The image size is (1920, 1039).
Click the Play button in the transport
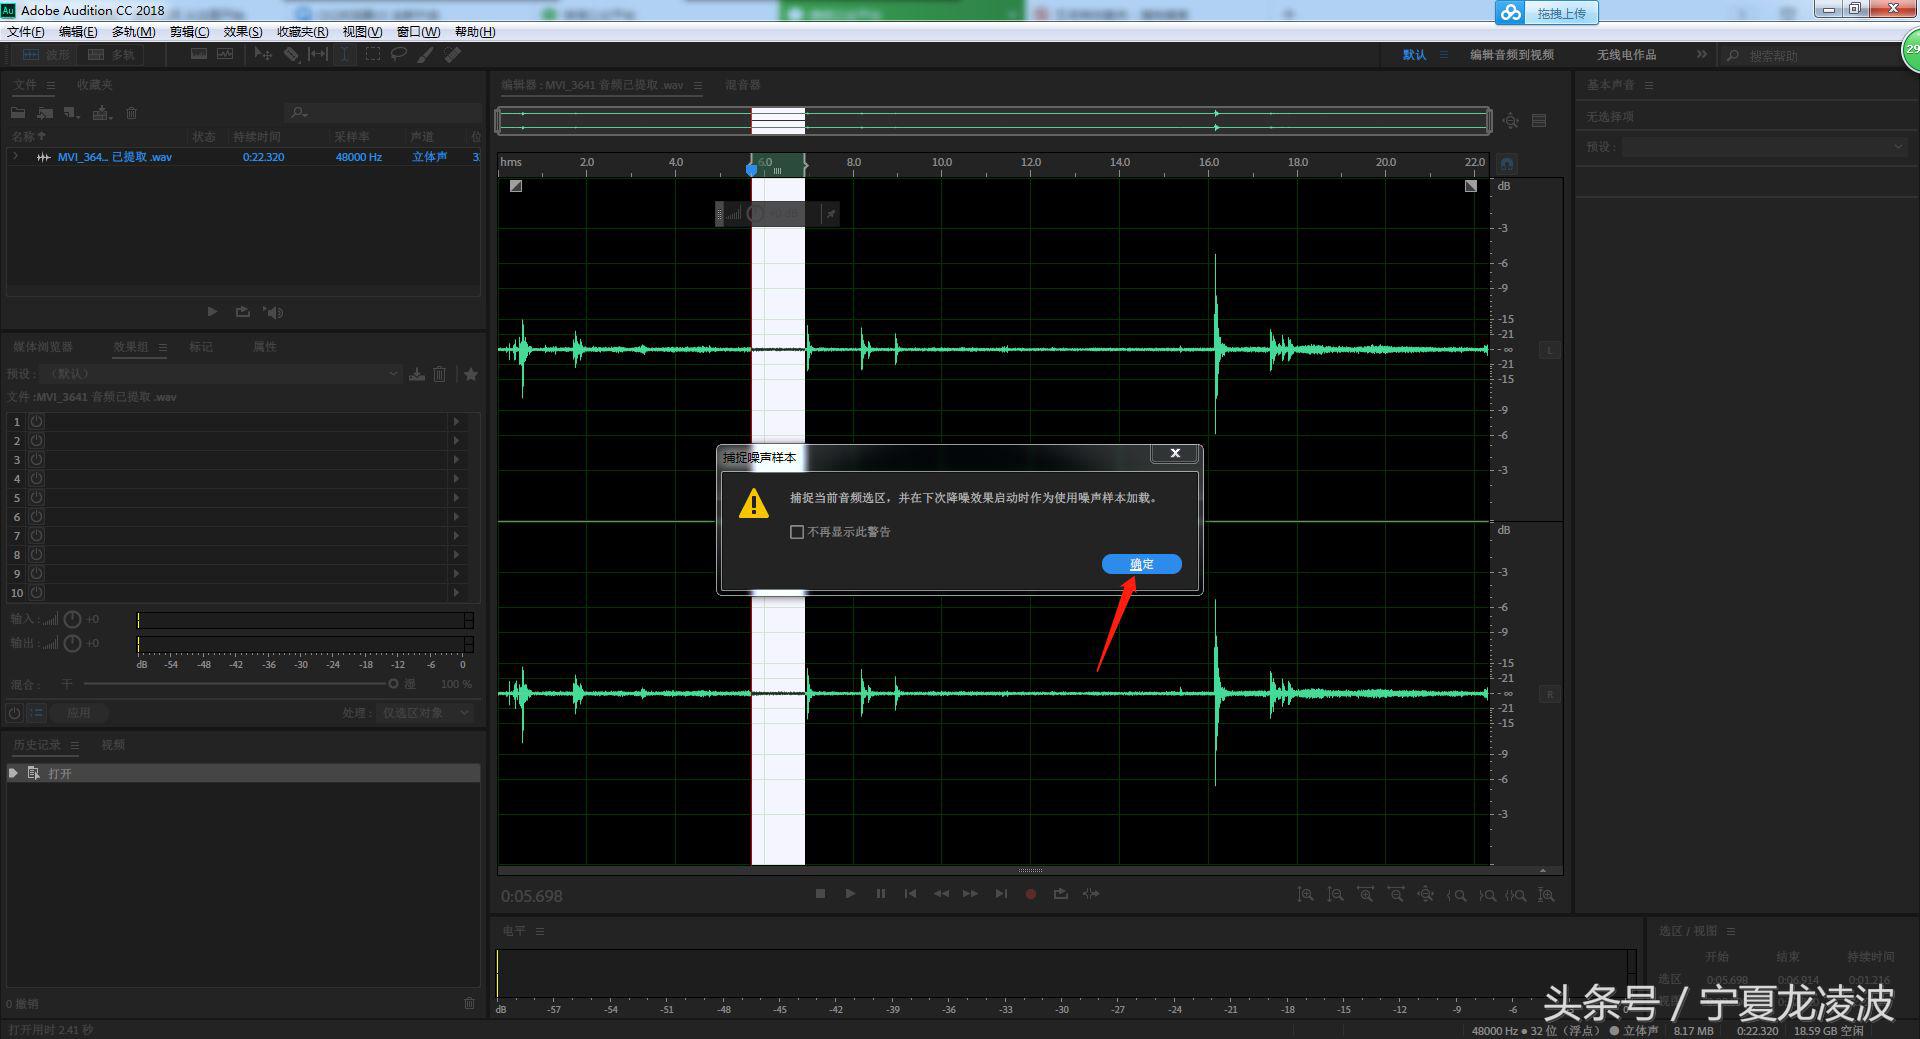point(850,894)
